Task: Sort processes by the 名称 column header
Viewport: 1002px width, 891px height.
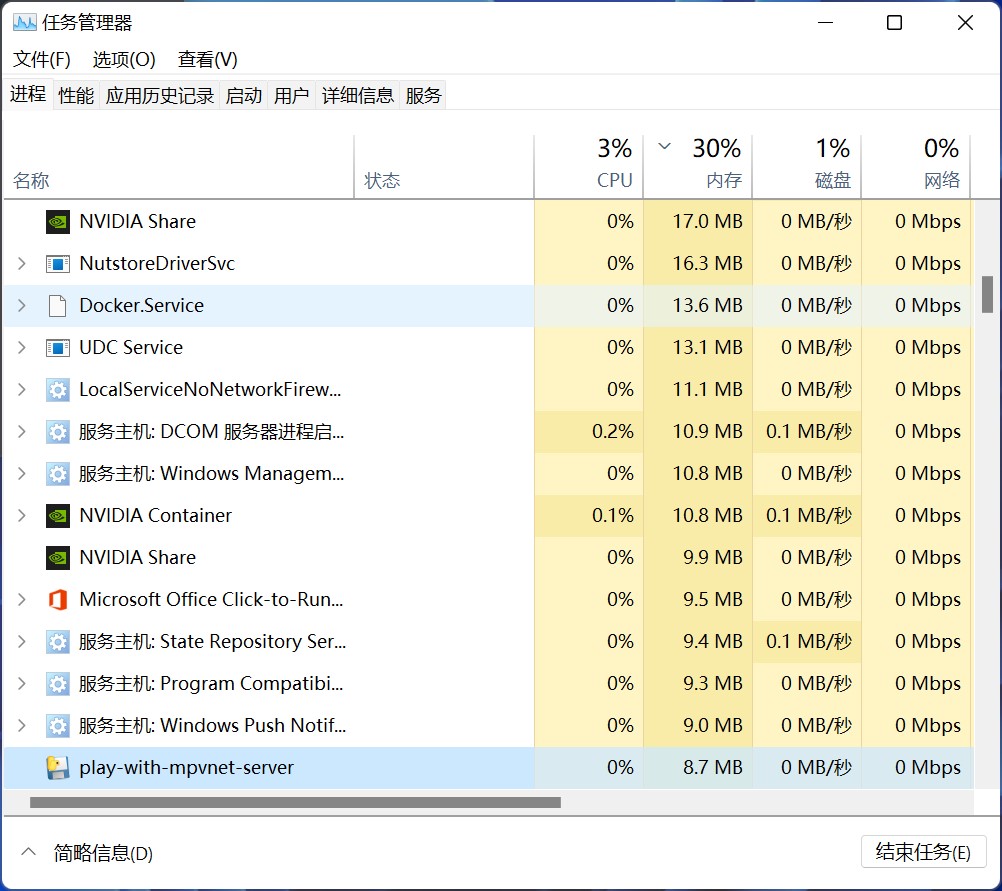Action: (179, 167)
